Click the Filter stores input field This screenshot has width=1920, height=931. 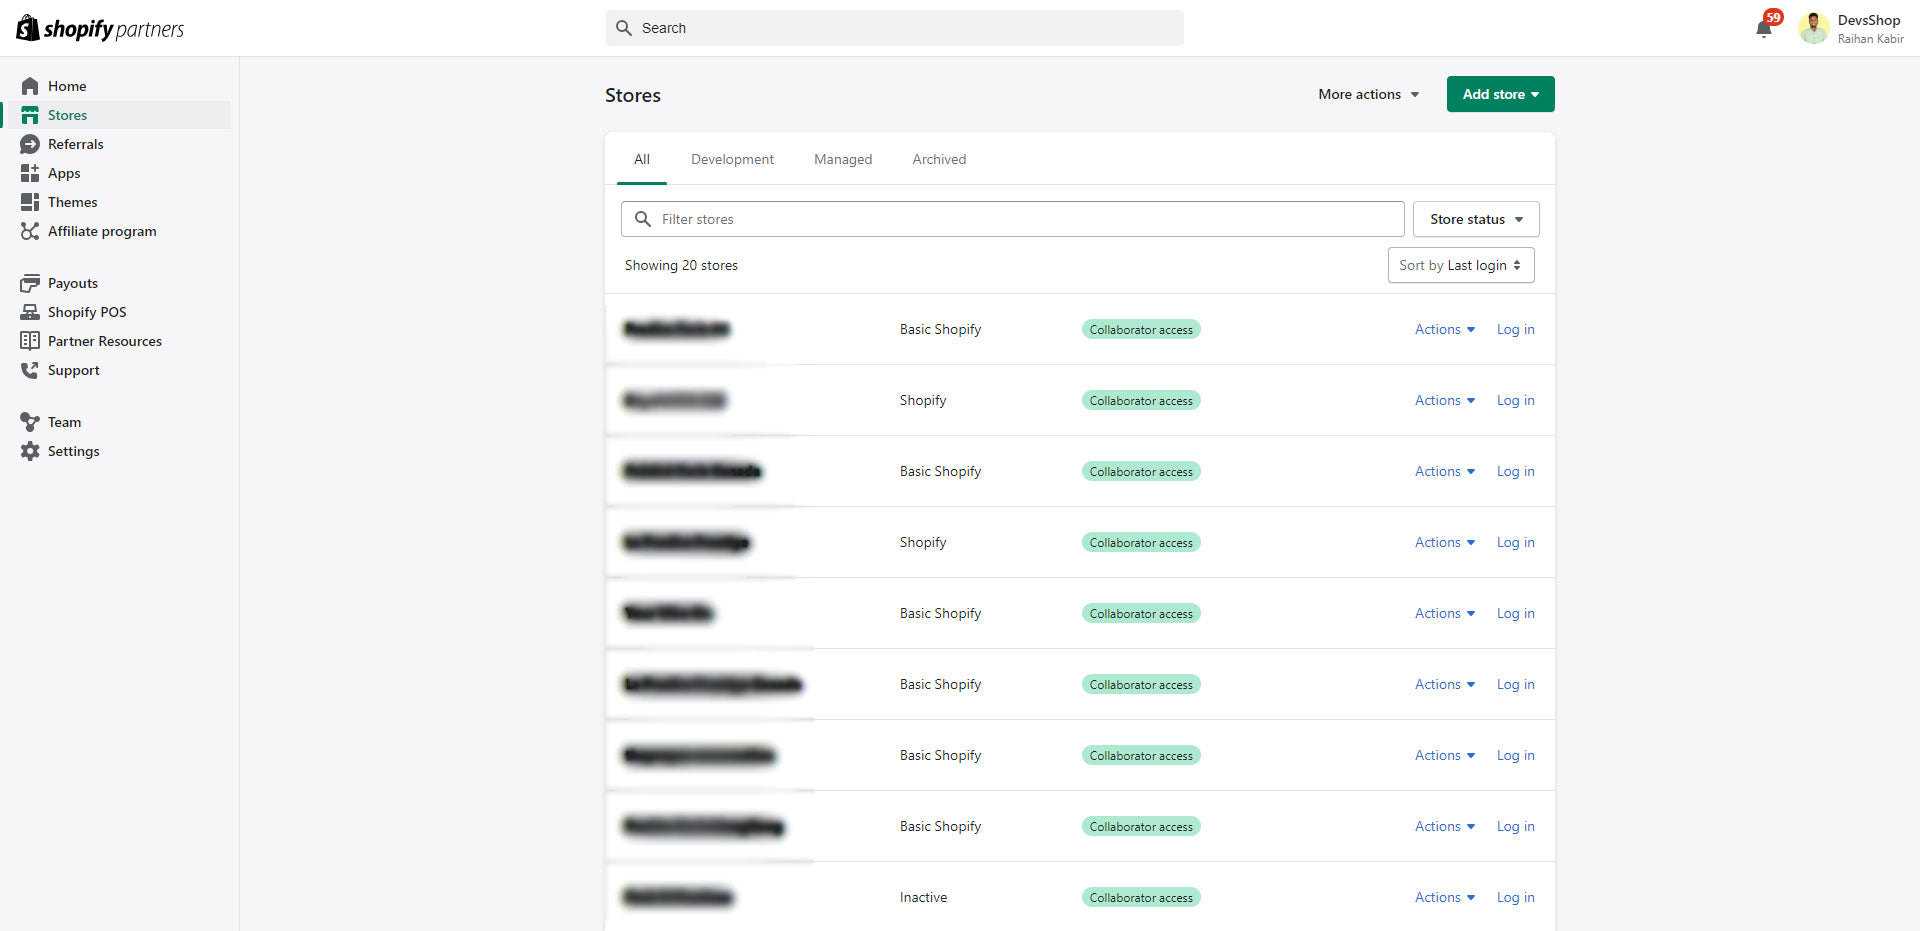point(1012,219)
